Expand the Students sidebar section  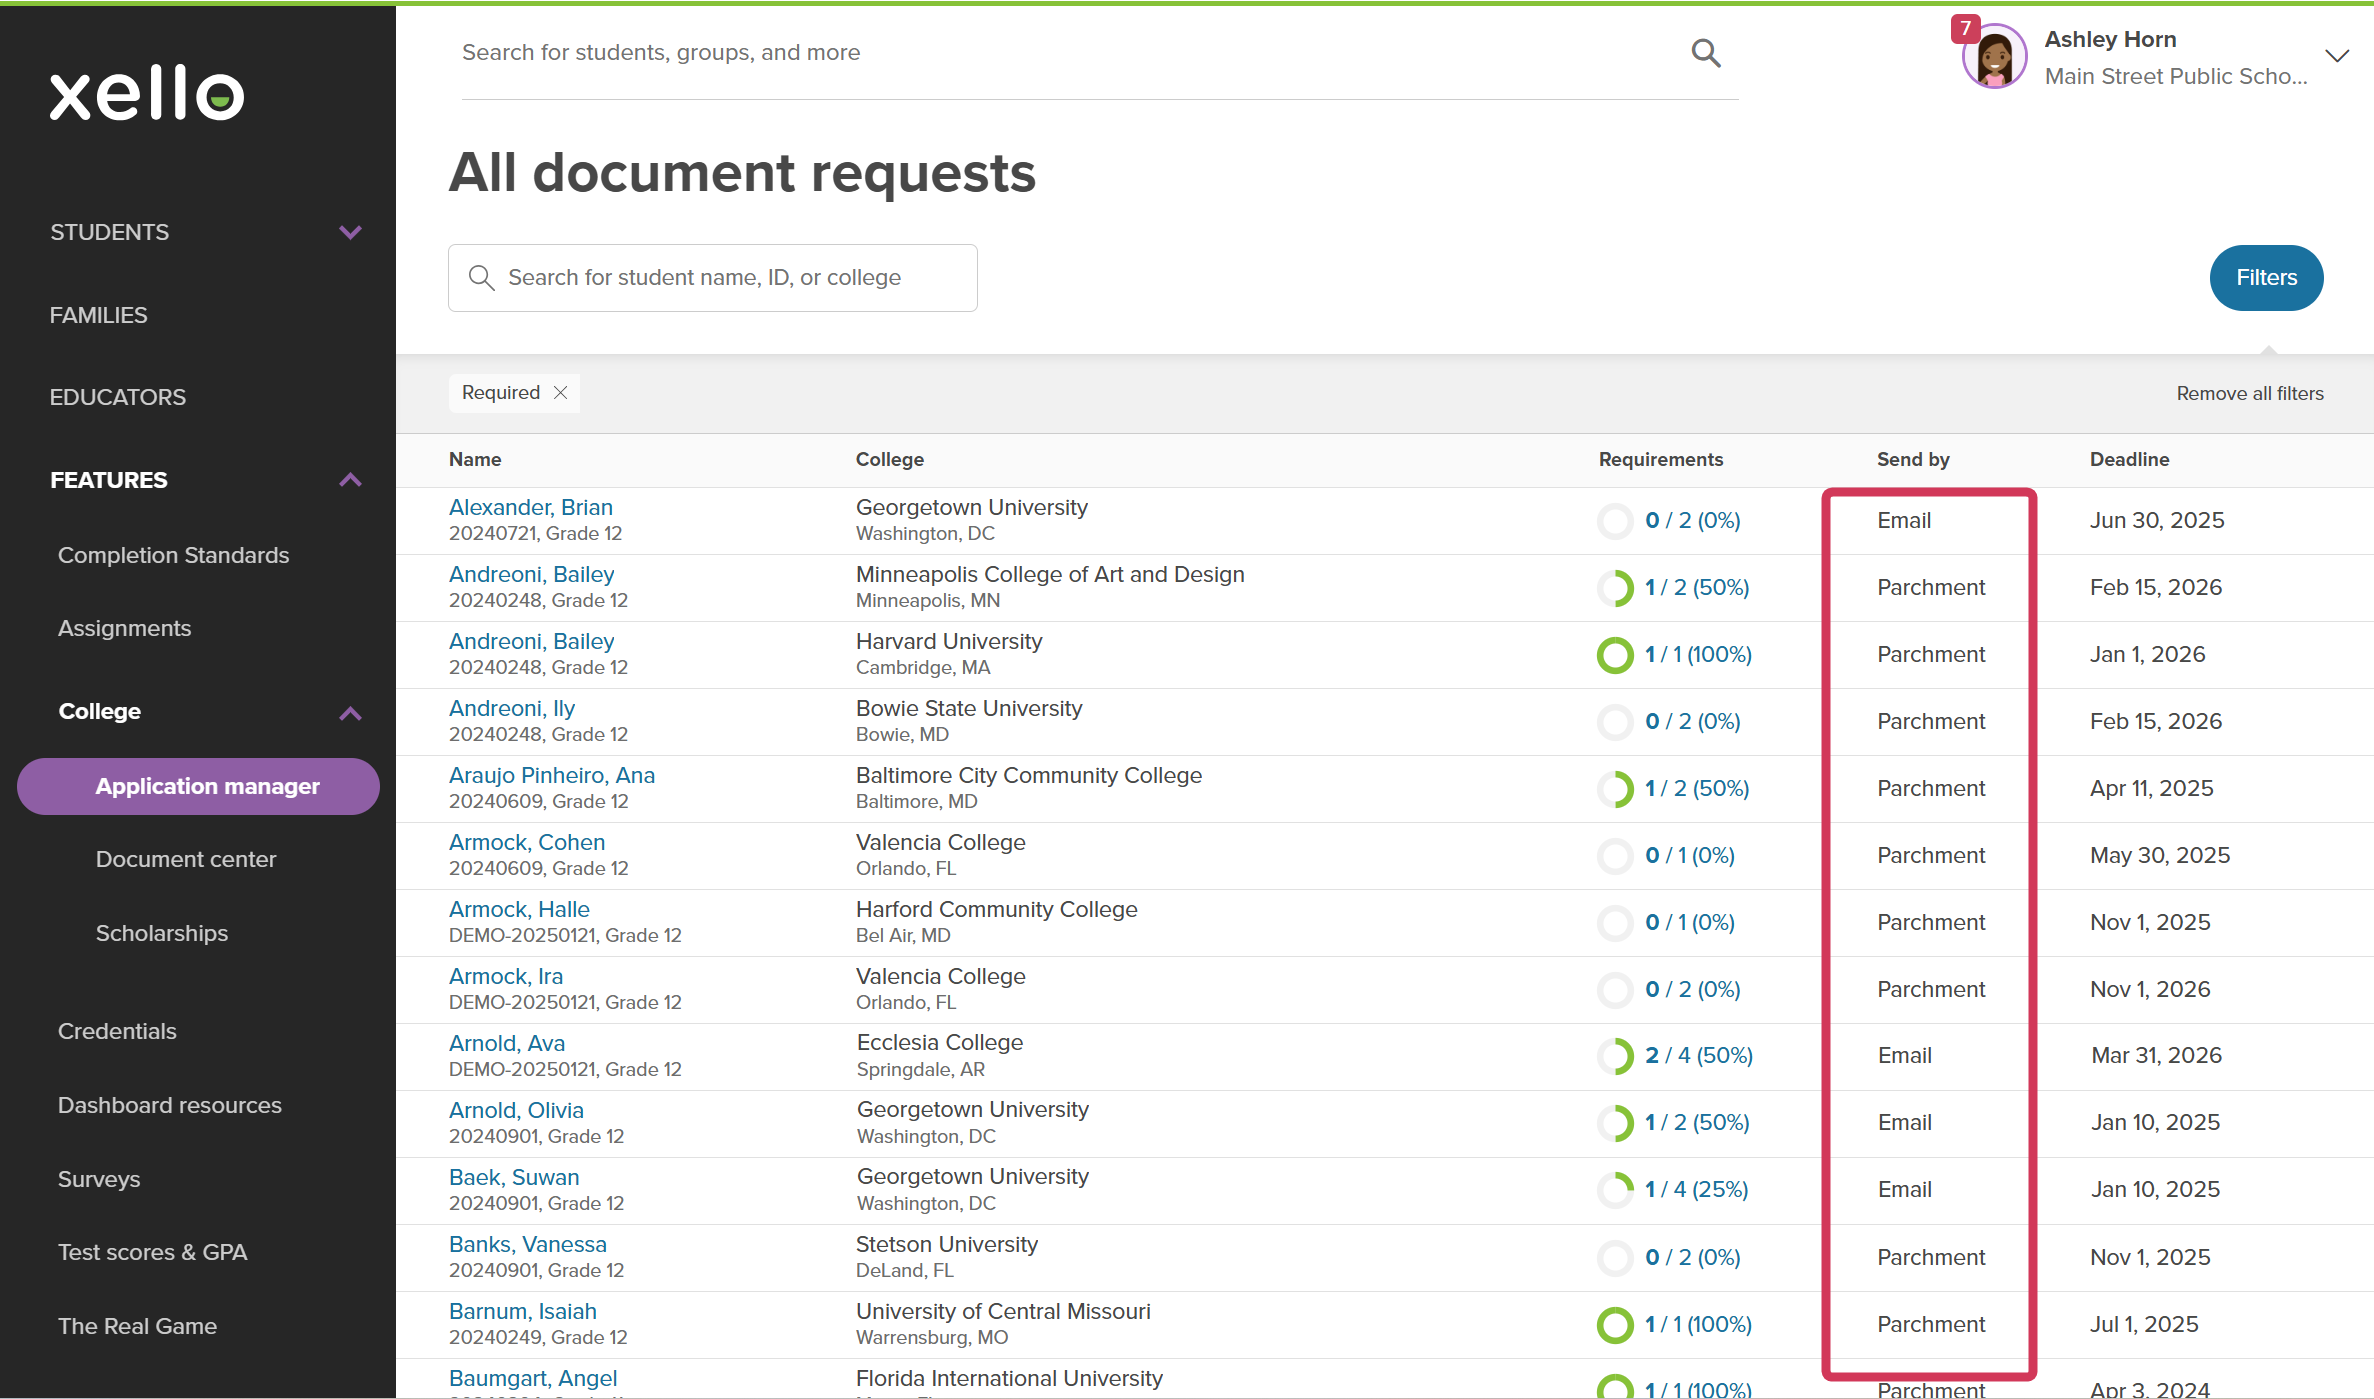[350, 232]
